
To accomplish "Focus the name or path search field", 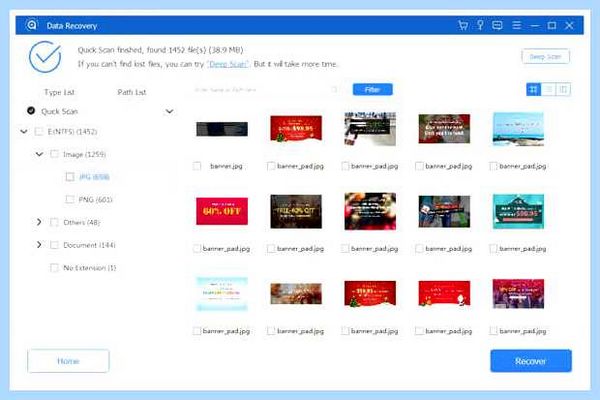I will (264, 90).
